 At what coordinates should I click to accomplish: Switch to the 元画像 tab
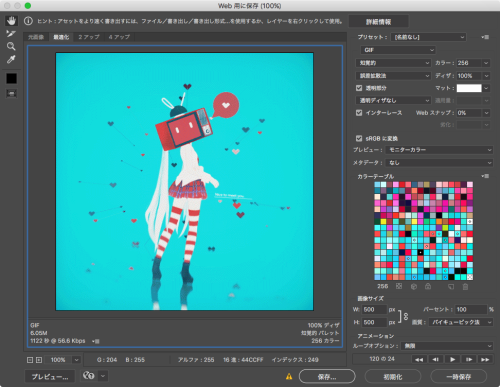[36, 37]
